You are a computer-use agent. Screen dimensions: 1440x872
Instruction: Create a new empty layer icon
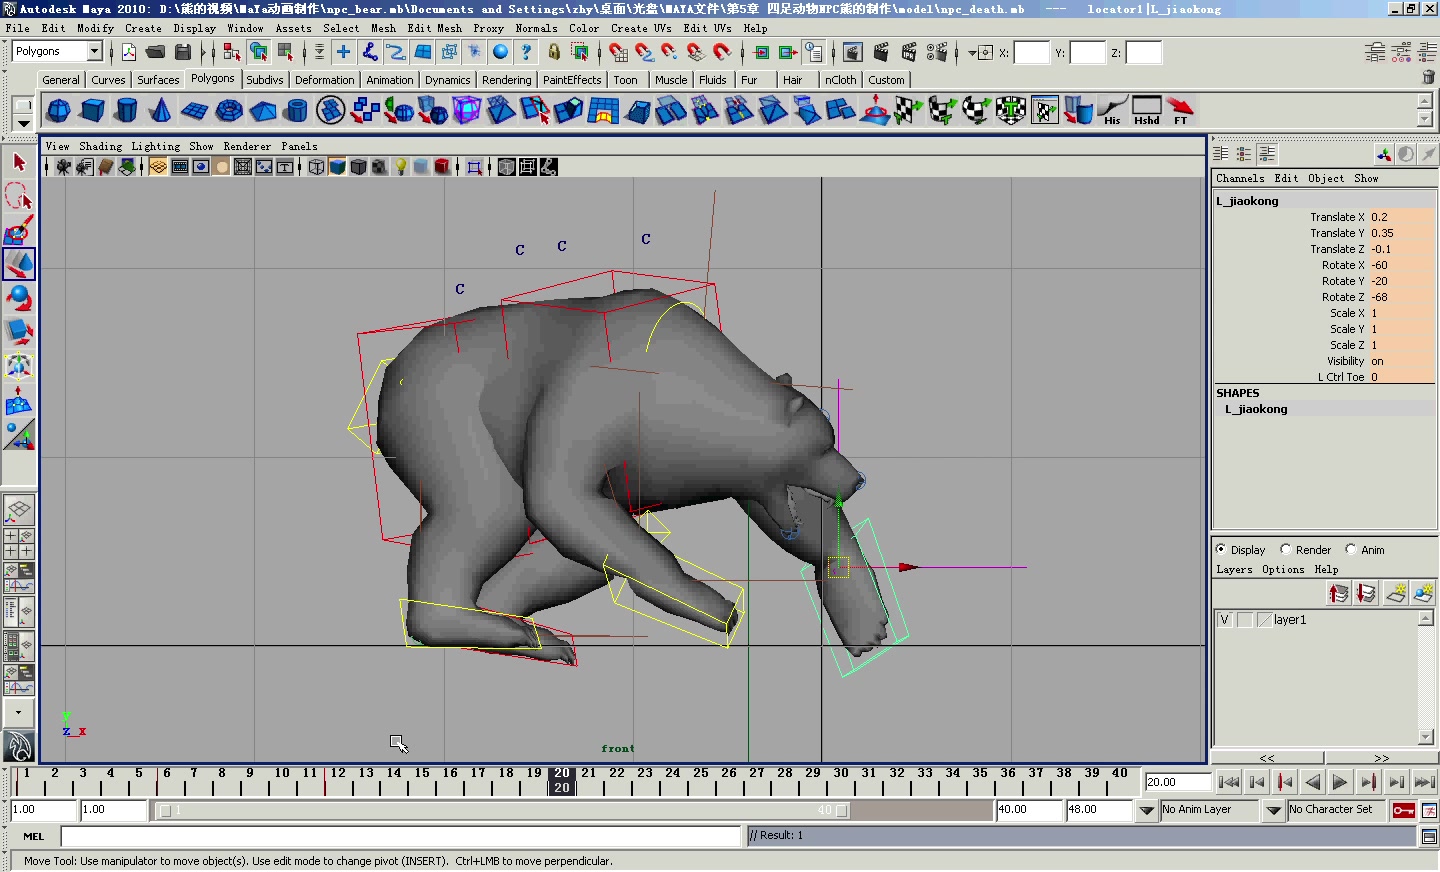(x=1396, y=593)
